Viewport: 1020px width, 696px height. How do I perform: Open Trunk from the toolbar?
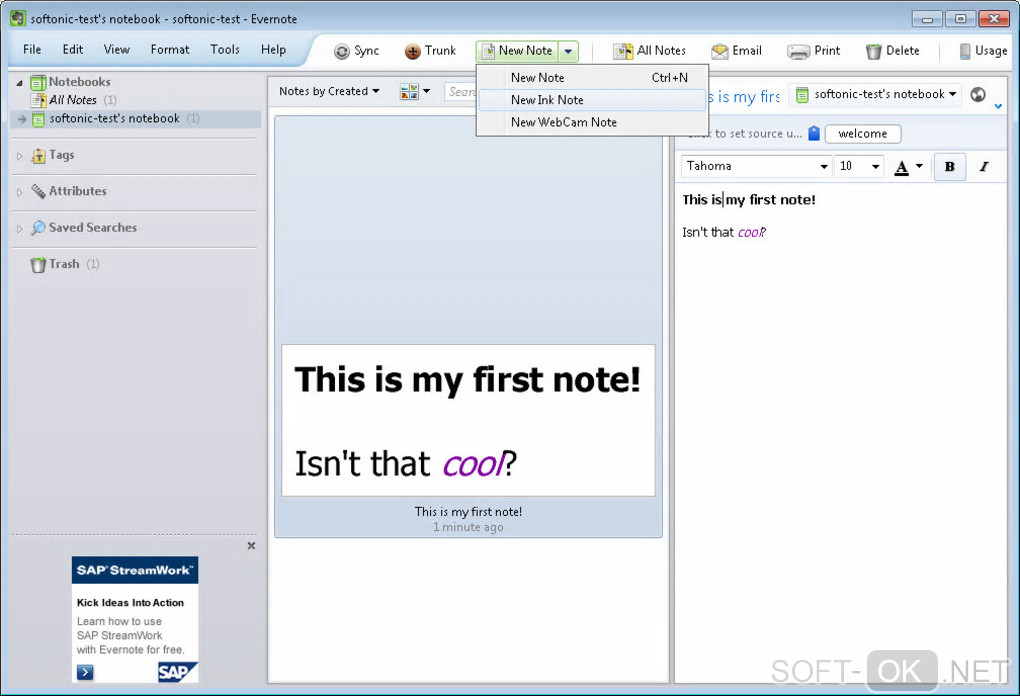coord(429,51)
